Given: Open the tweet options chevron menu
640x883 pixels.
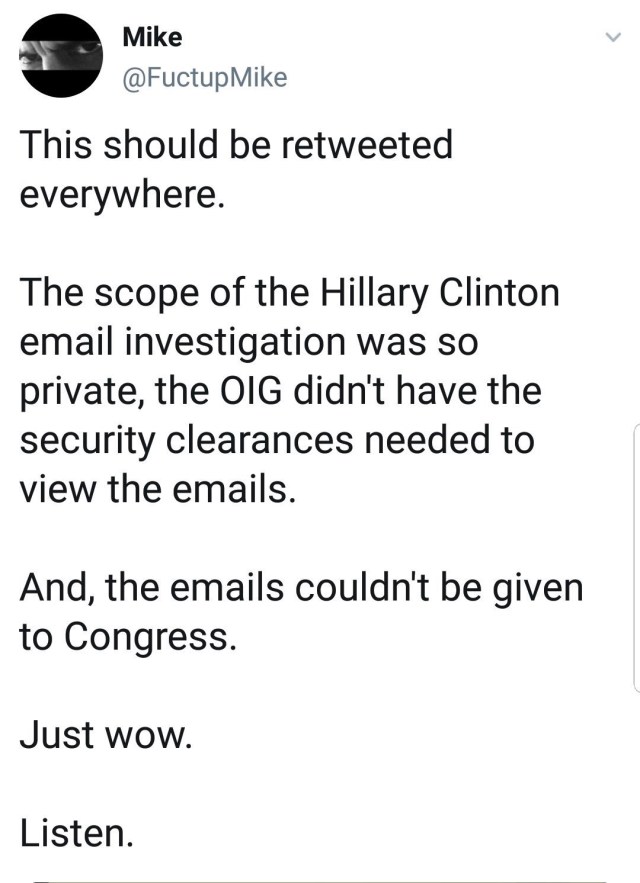Looking at the screenshot, I should [613, 39].
